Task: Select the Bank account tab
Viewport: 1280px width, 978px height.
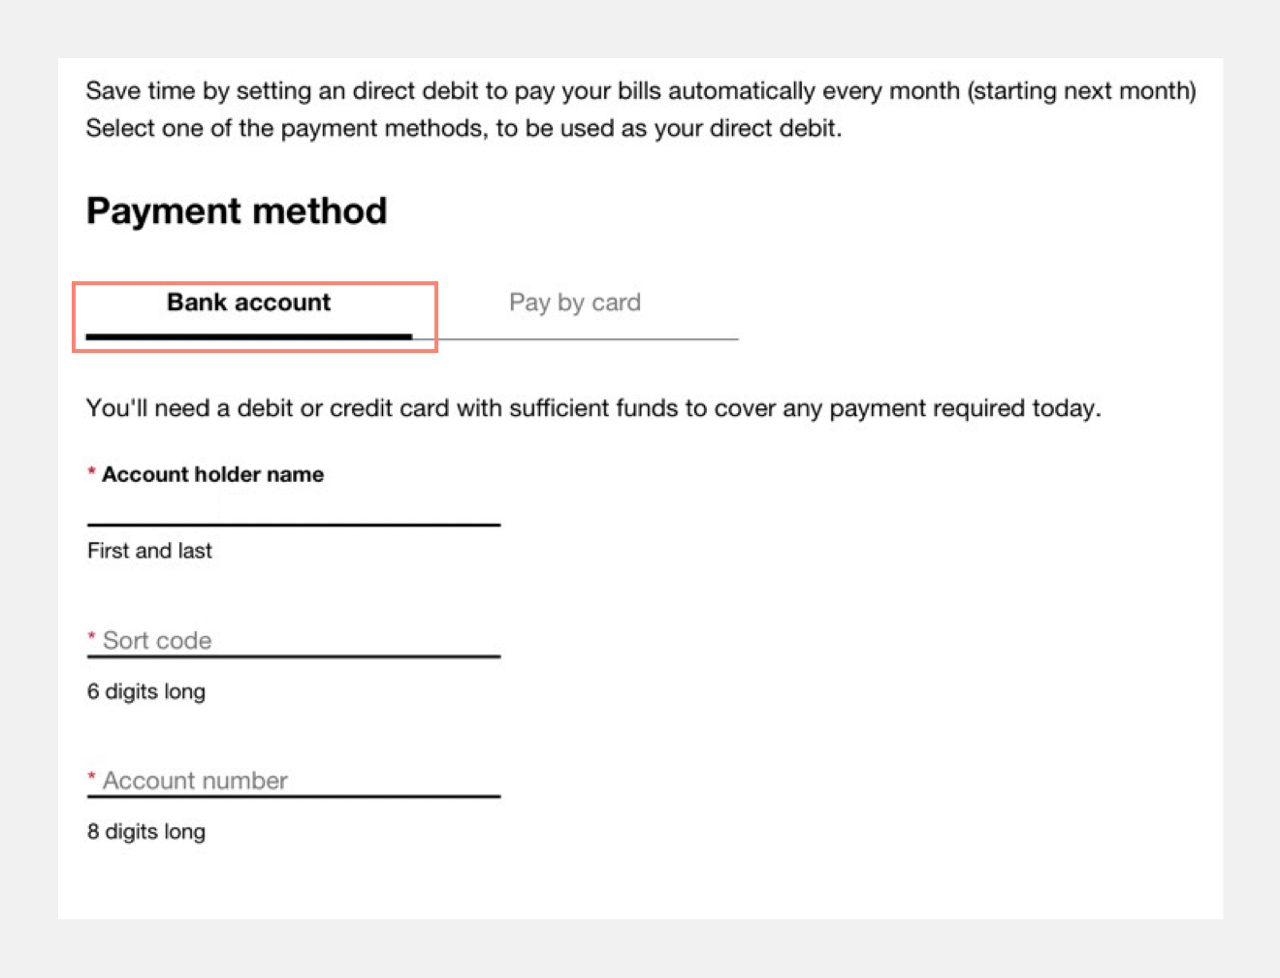Action: point(249,303)
